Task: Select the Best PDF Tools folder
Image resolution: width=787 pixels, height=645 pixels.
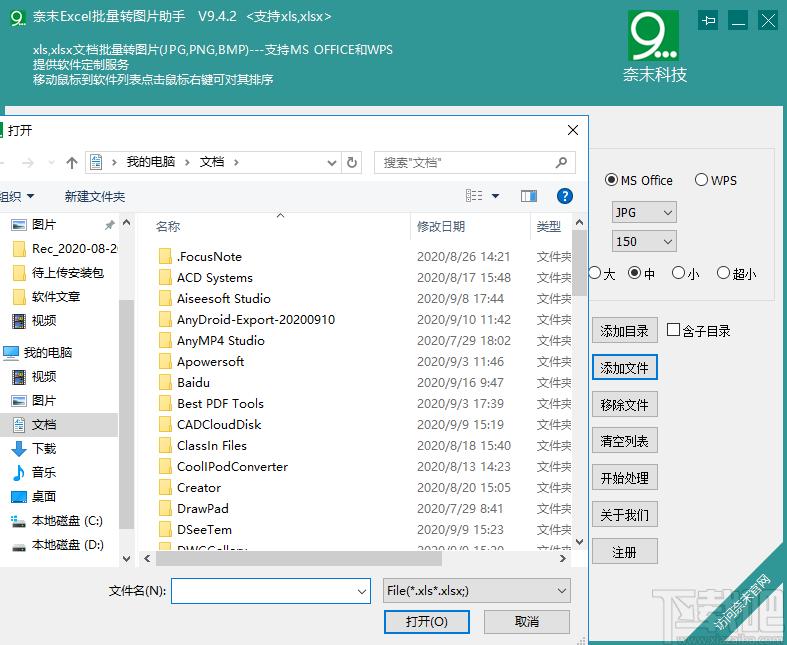Action: pos(211,404)
